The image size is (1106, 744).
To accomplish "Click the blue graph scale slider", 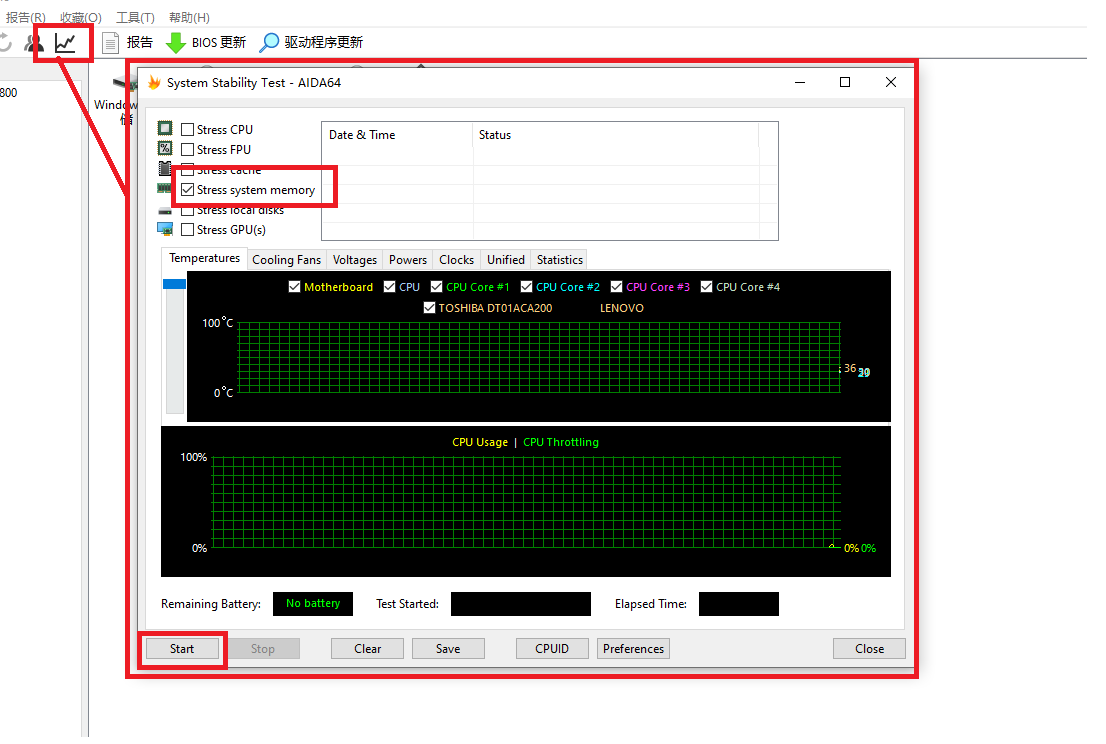I will pos(175,284).
